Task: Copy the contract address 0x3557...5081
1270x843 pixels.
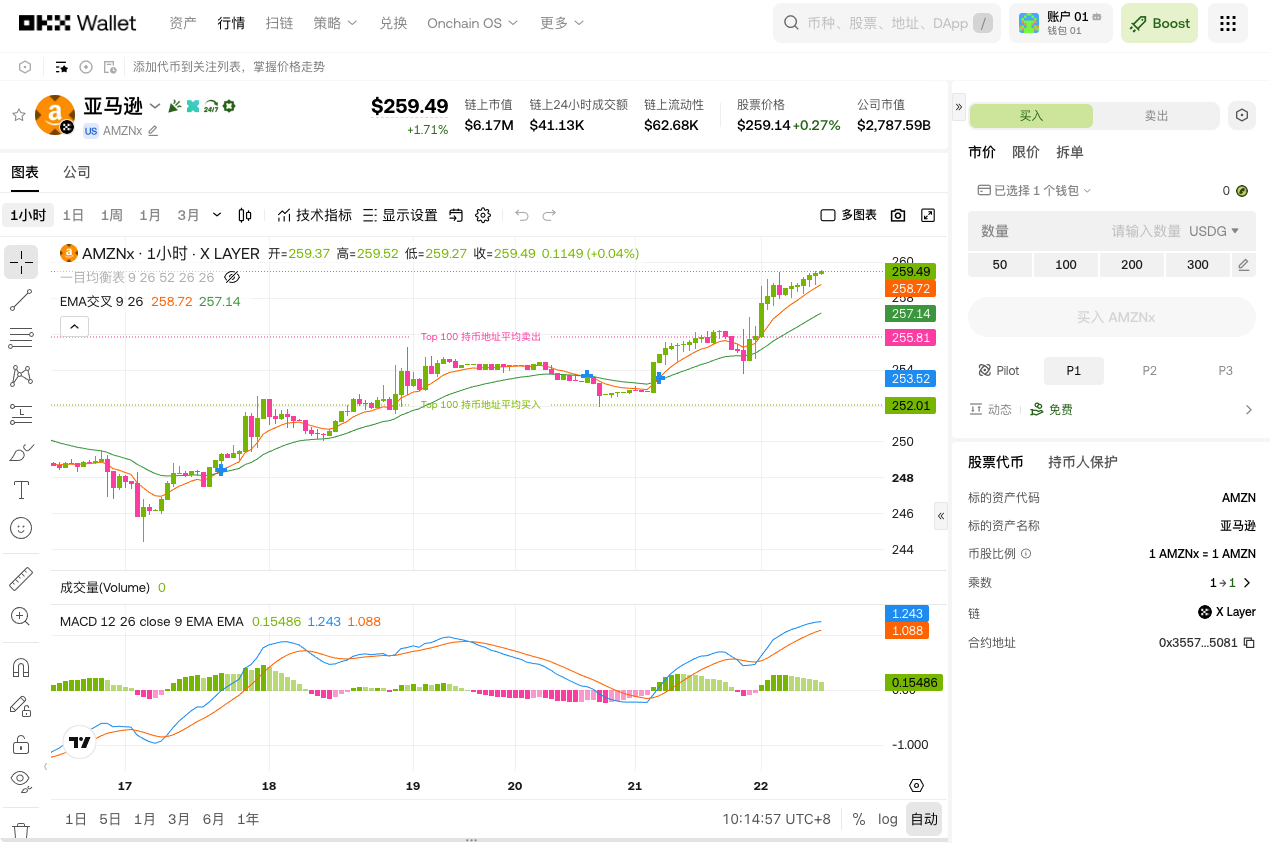Action: click(x=1249, y=642)
